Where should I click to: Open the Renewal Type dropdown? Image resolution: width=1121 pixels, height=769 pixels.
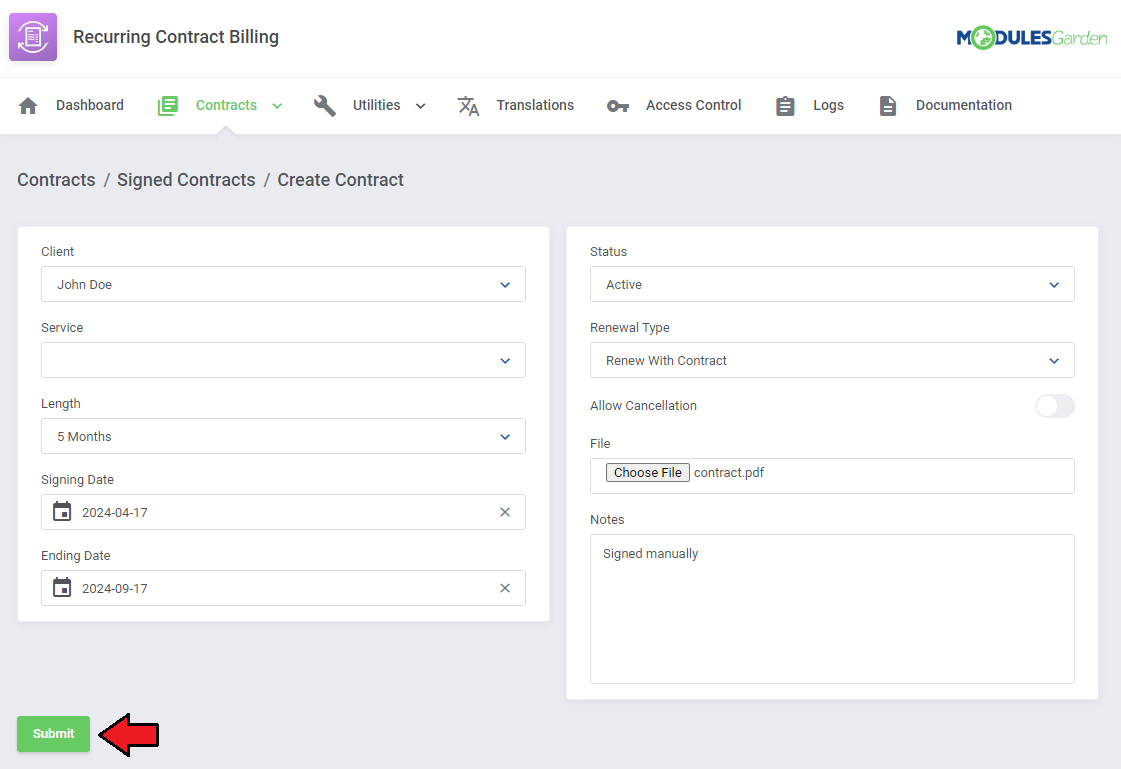point(832,360)
